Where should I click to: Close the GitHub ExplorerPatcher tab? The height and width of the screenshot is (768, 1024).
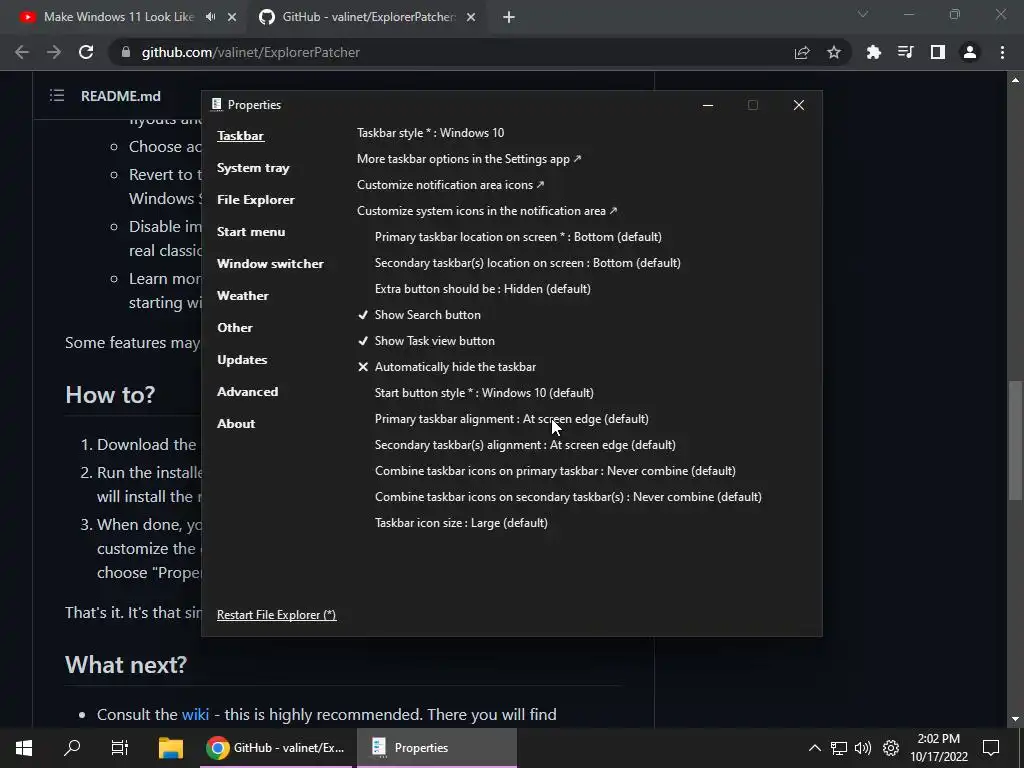471,17
